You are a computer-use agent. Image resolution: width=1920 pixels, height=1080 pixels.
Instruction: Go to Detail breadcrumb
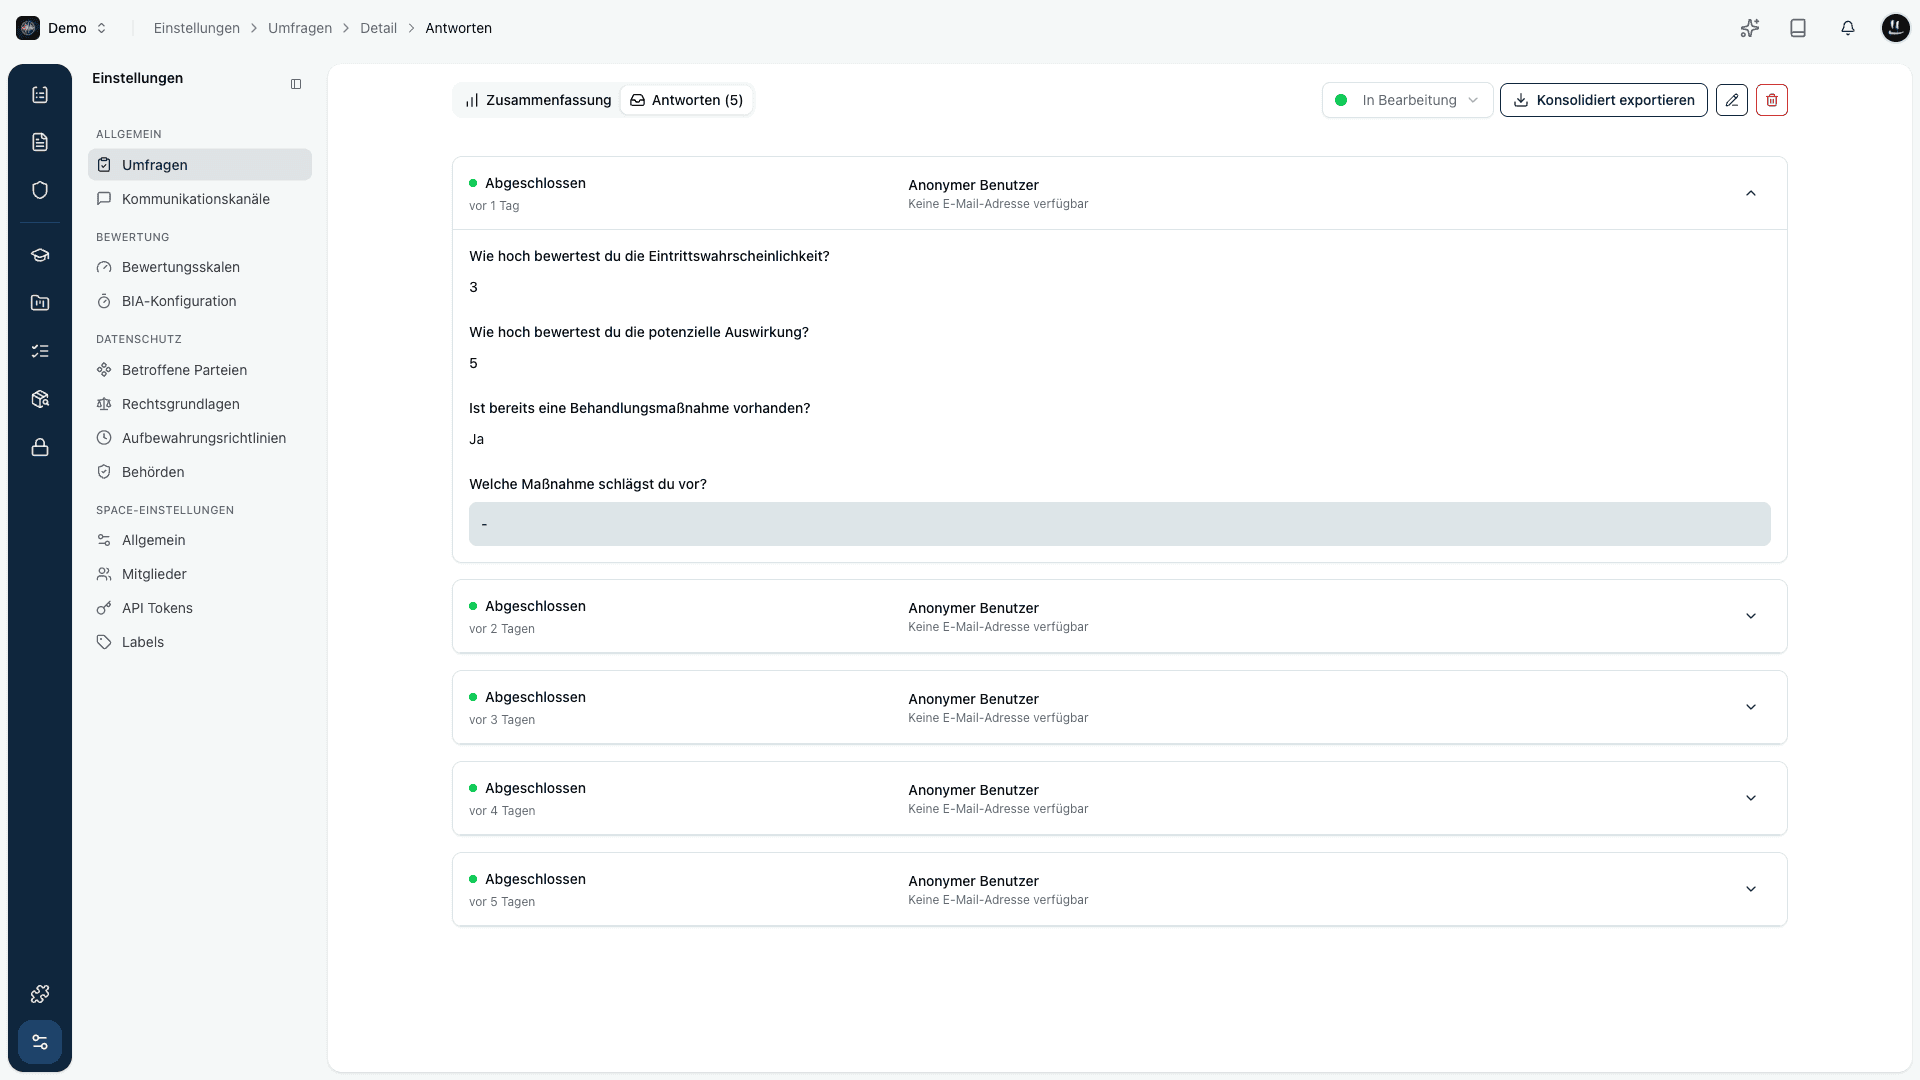click(378, 28)
